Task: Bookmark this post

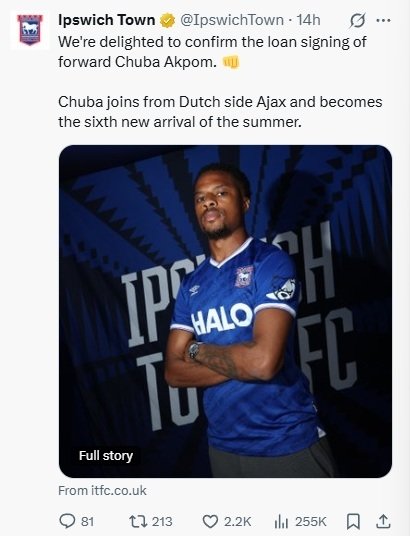Action: pos(353,522)
